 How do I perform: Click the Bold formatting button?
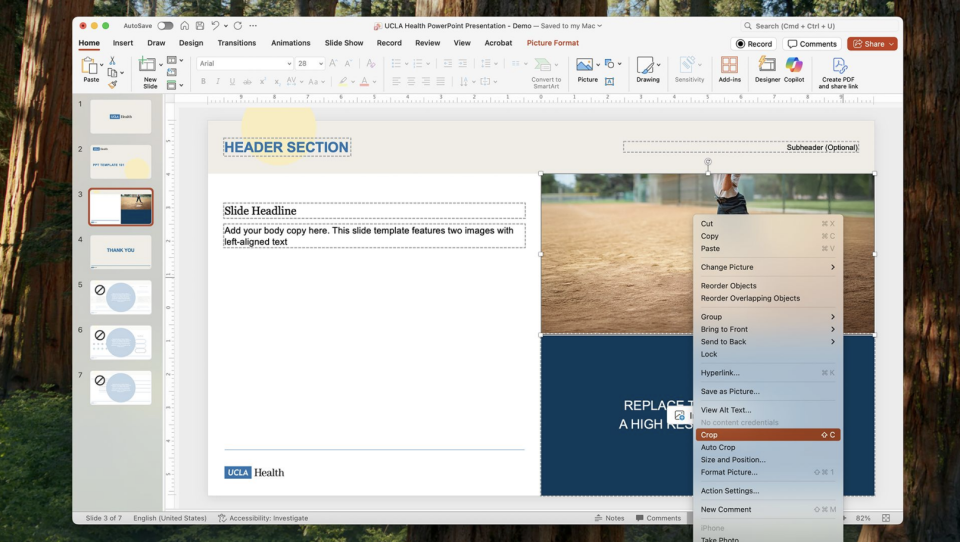pyautogui.click(x=203, y=81)
